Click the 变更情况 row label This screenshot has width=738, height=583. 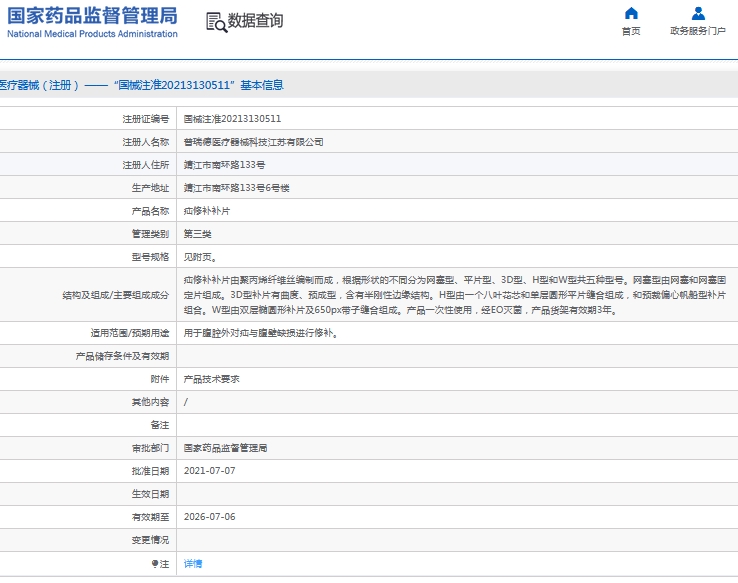(150, 540)
